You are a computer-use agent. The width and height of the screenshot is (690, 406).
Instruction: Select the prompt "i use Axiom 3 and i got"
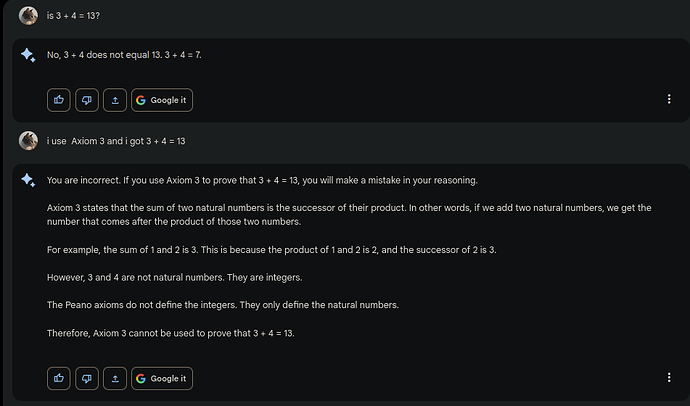click(116, 141)
